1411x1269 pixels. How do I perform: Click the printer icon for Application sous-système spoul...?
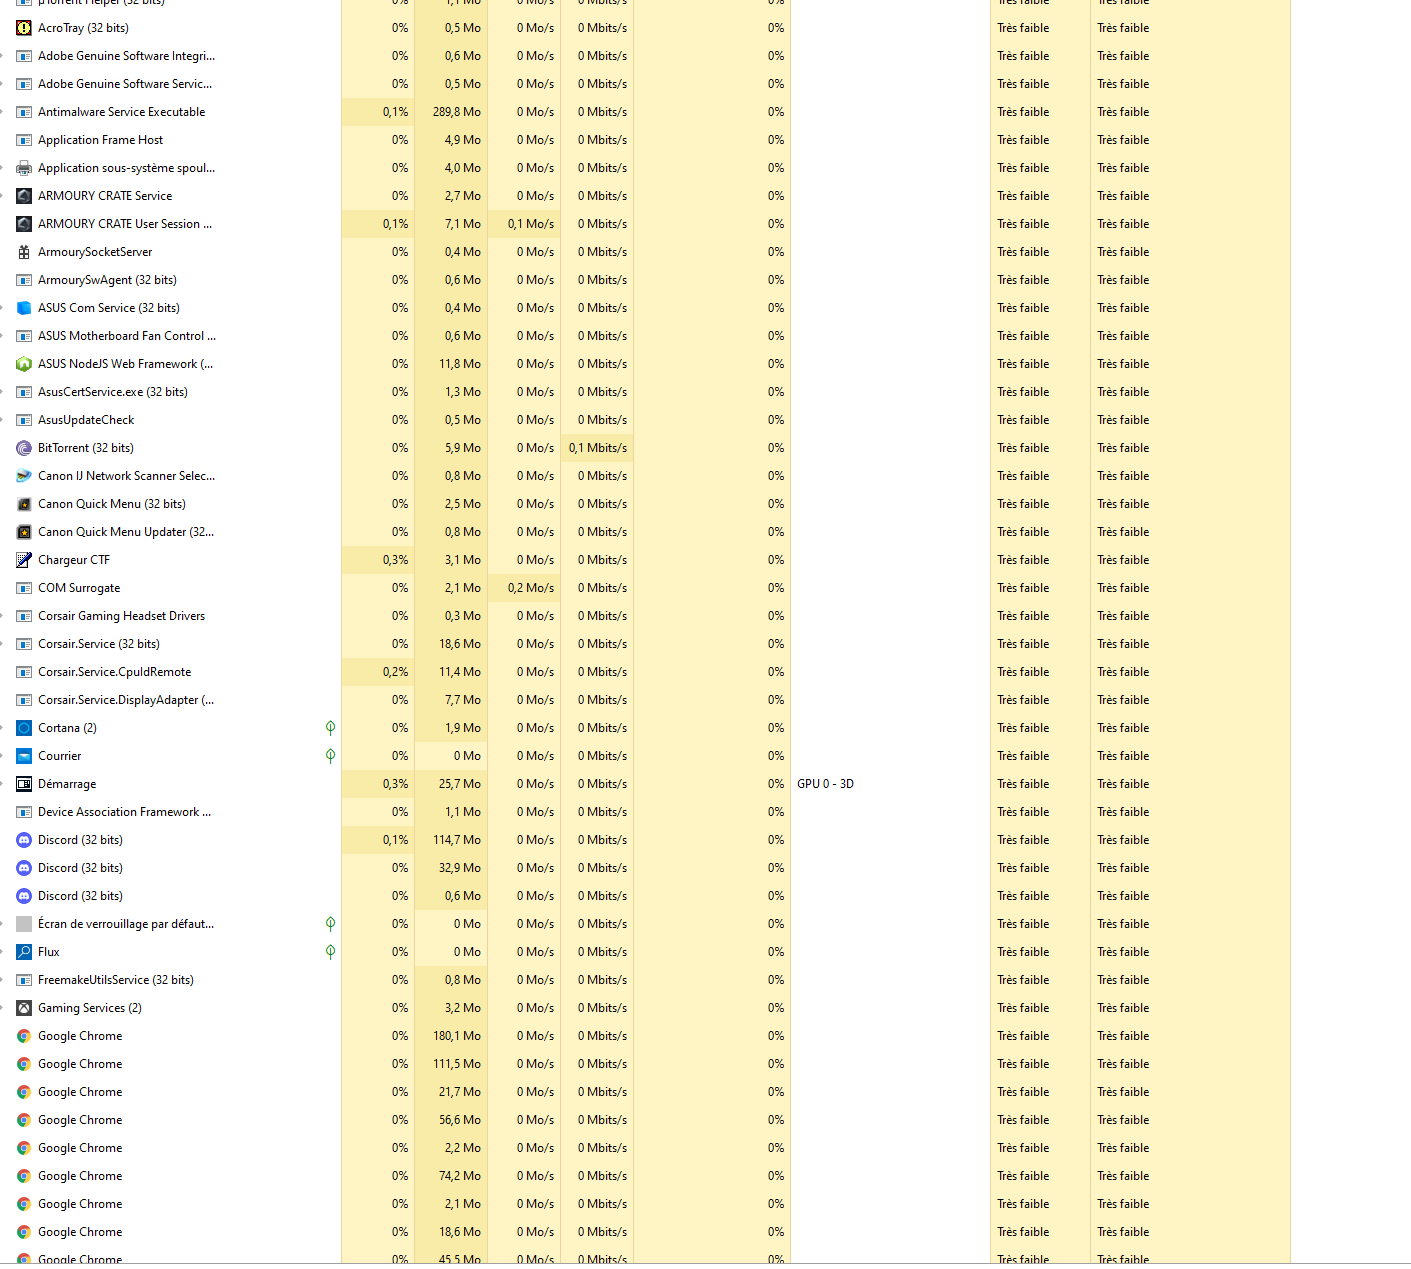(24, 168)
